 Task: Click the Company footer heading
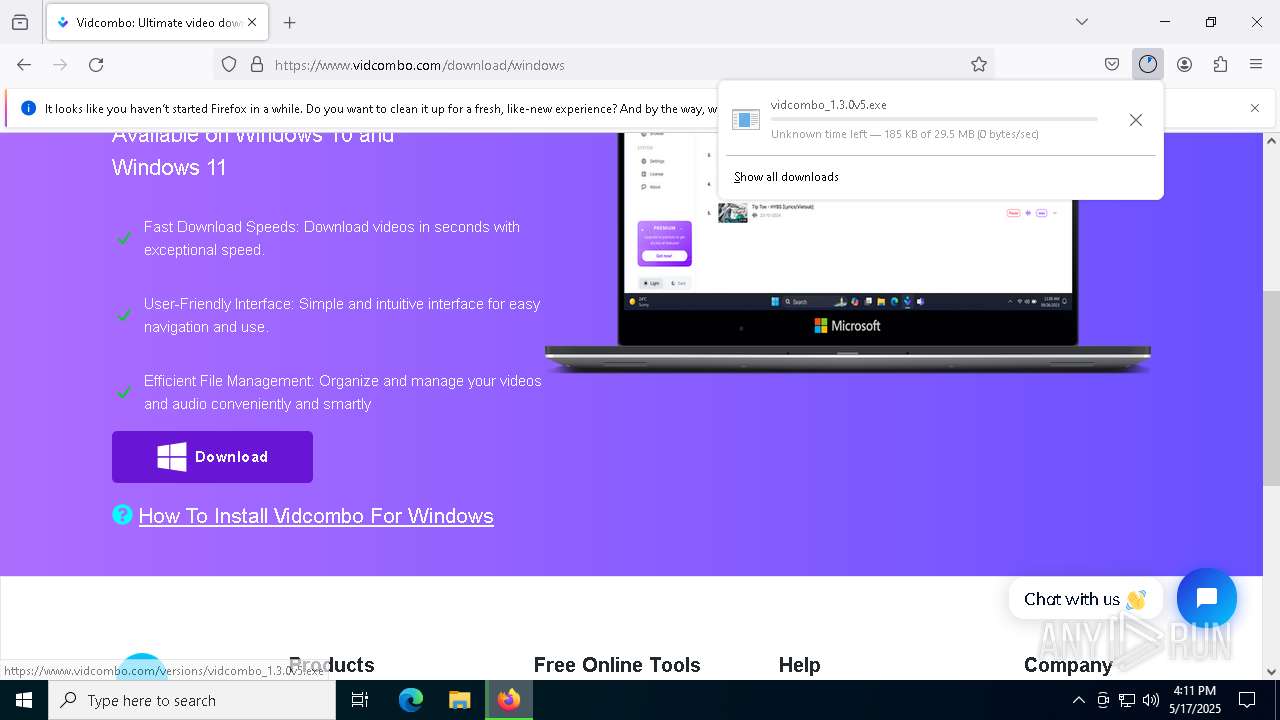click(x=1068, y=665)
